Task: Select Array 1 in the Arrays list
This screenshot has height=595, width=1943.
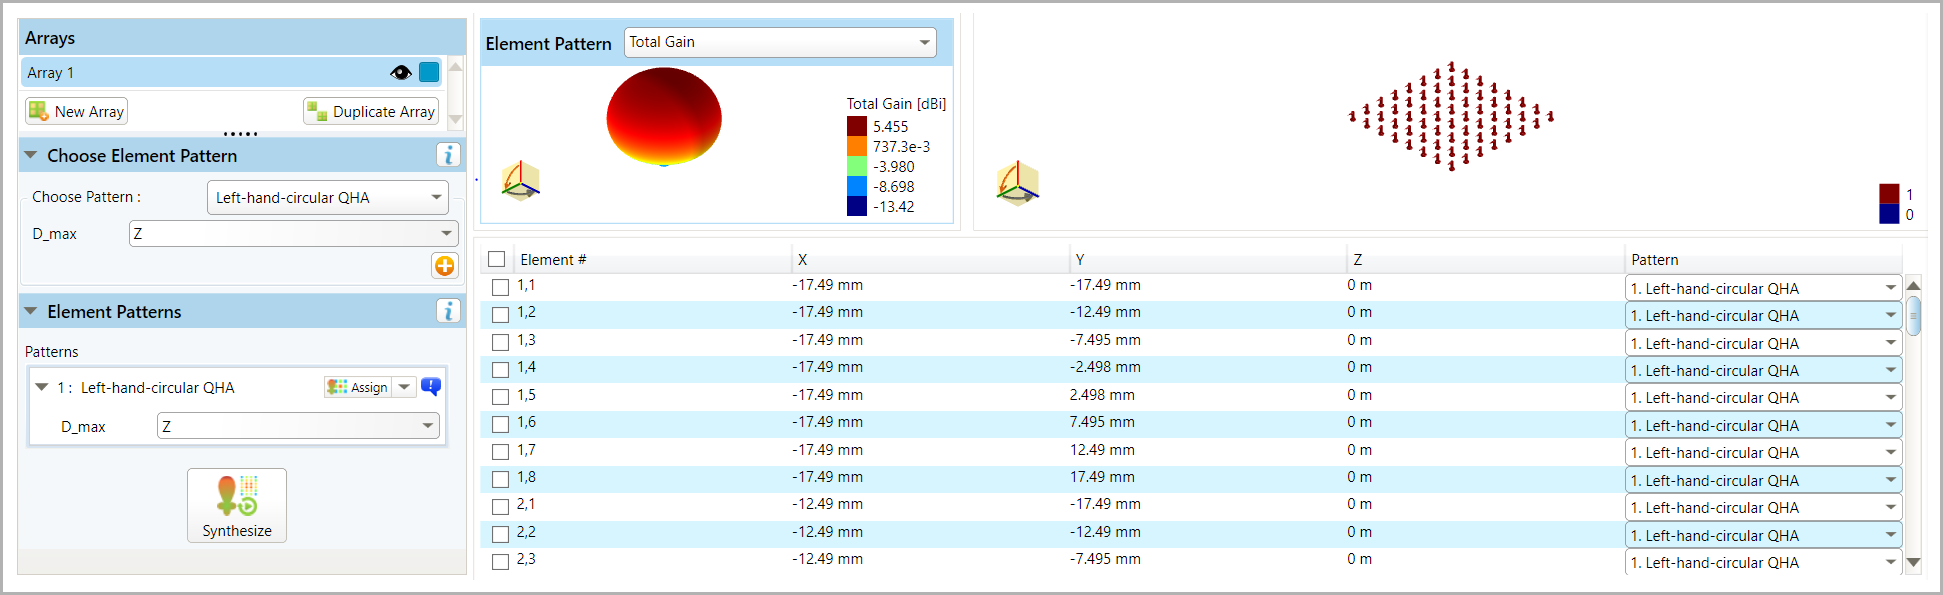Action: (232, 72)
